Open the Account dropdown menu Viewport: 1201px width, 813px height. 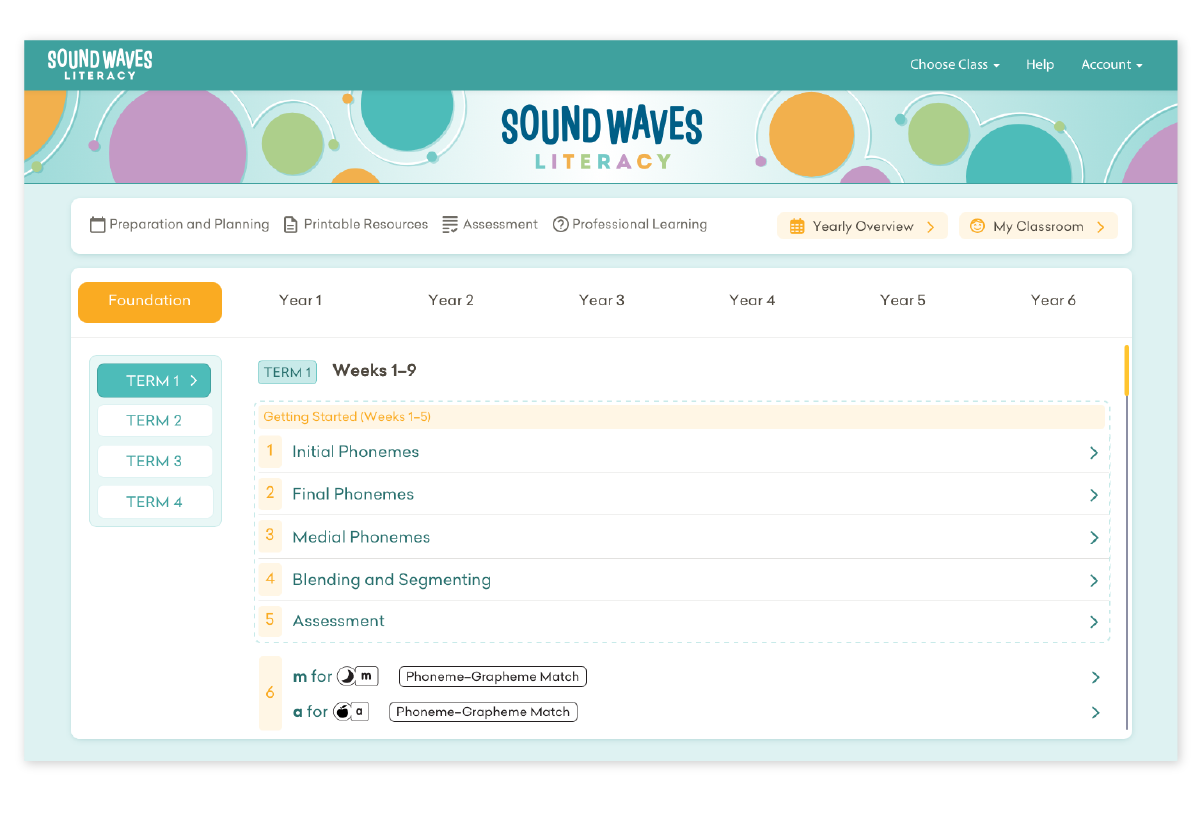point(1111,65)
